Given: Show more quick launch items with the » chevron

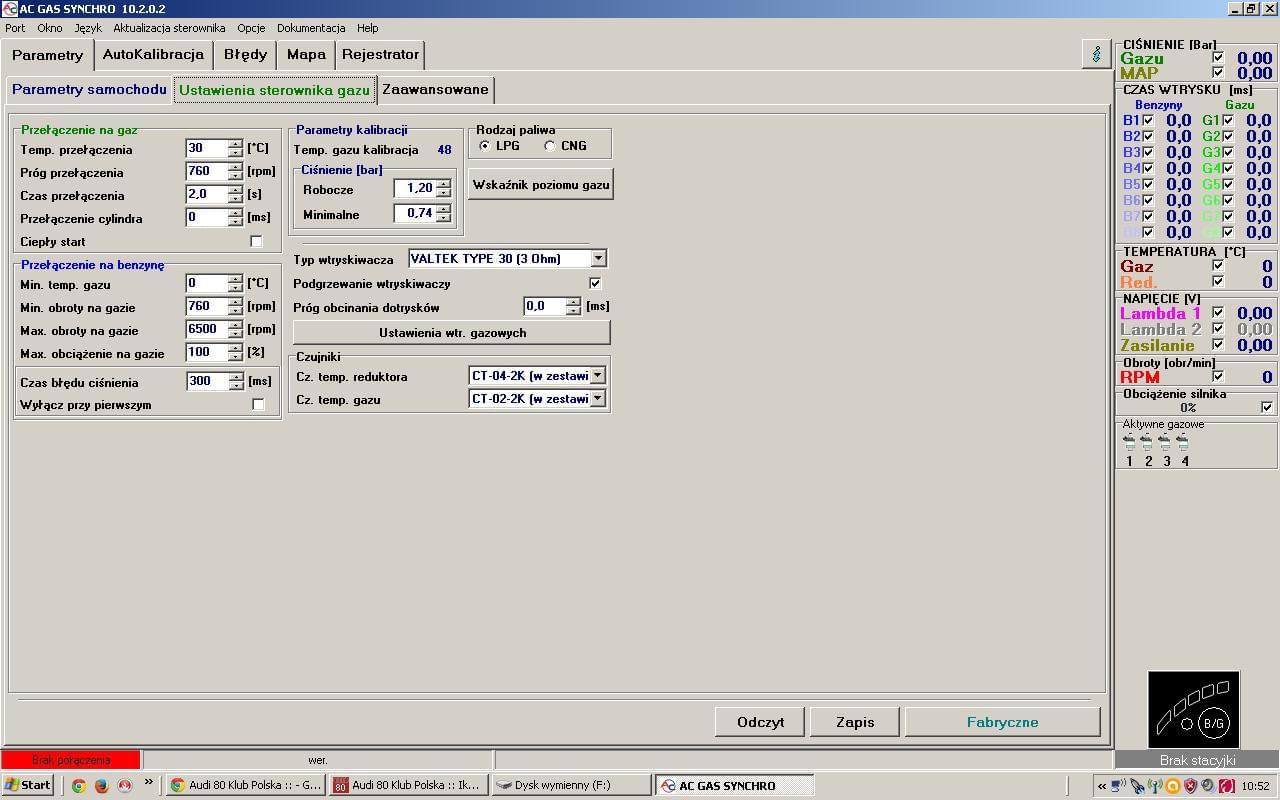Looking at the screenshot, I should click(x=149, y=782).
